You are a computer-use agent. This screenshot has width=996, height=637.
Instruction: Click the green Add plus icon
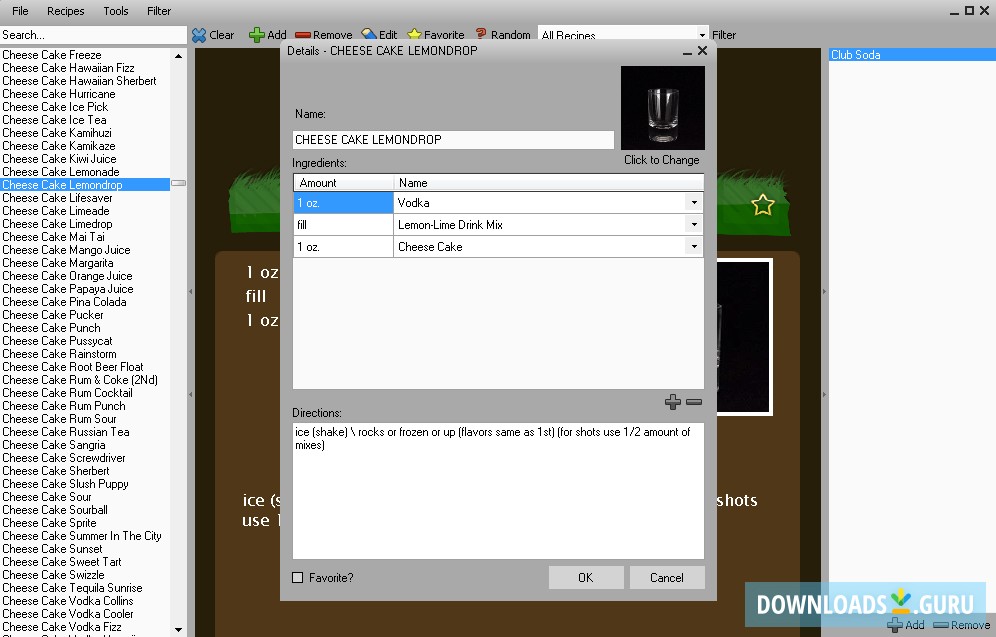(257, 35)
